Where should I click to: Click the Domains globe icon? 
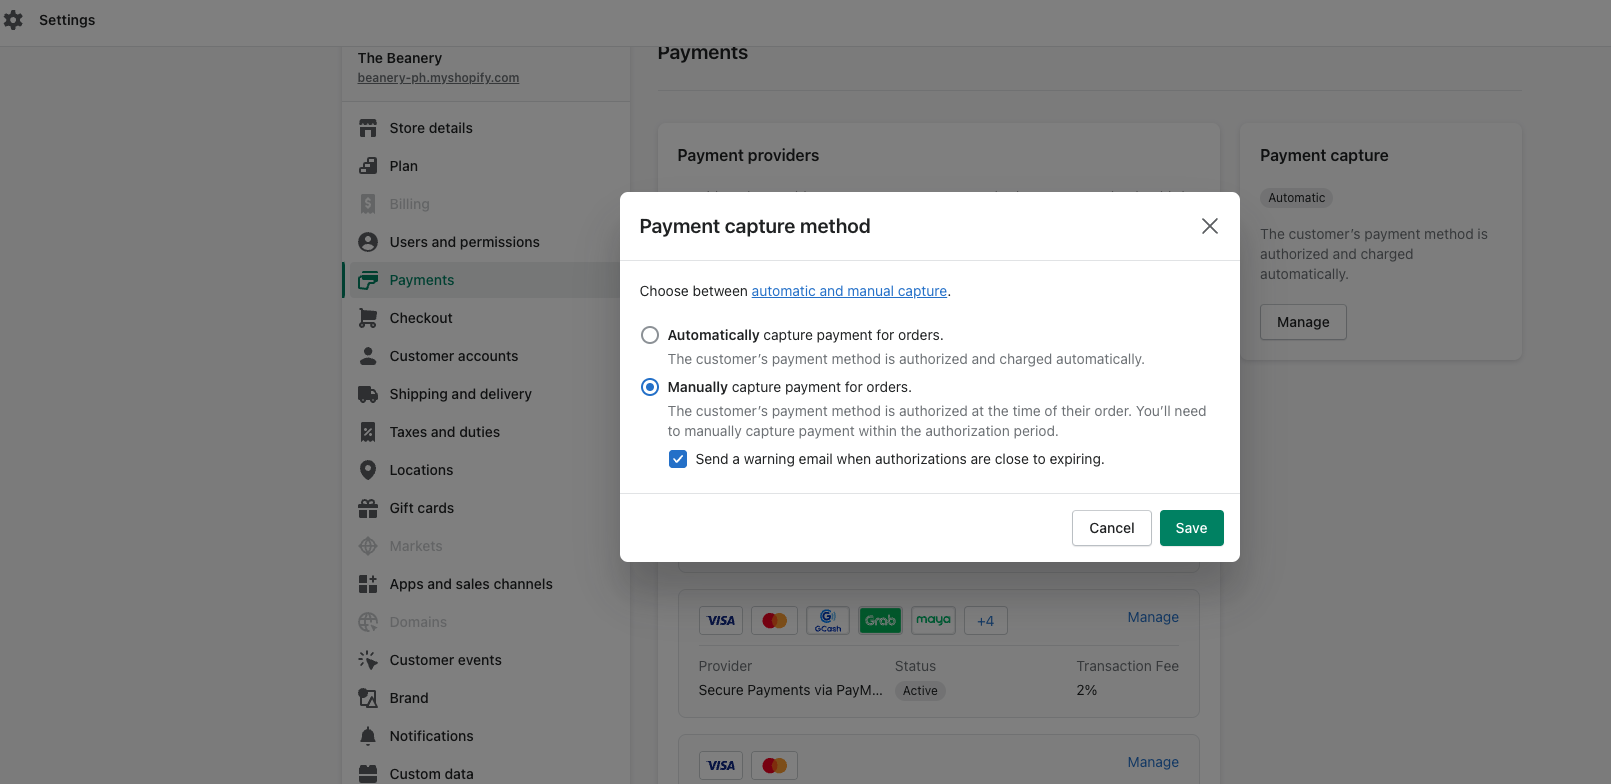click(x=368, y=622)
